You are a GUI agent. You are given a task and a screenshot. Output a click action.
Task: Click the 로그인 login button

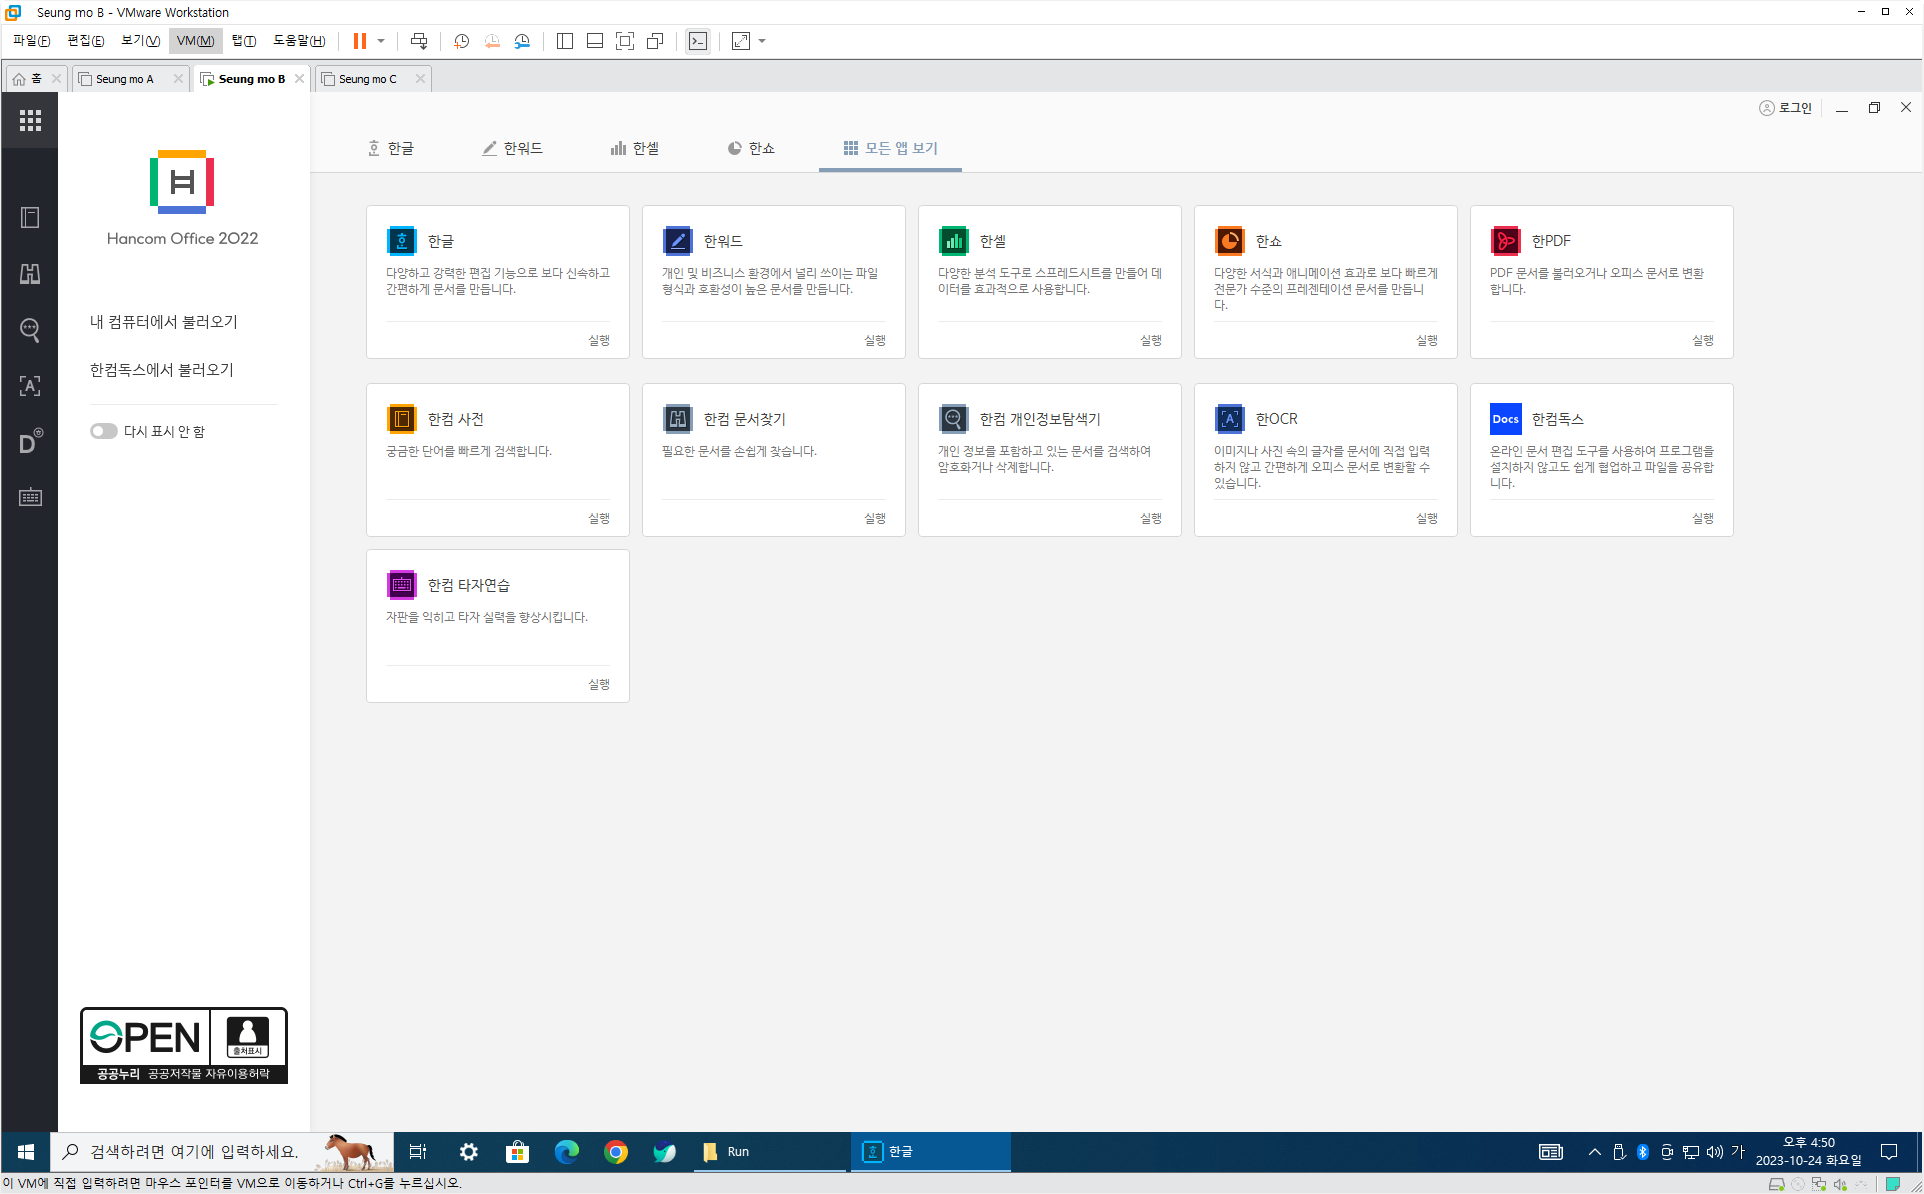1786,108
